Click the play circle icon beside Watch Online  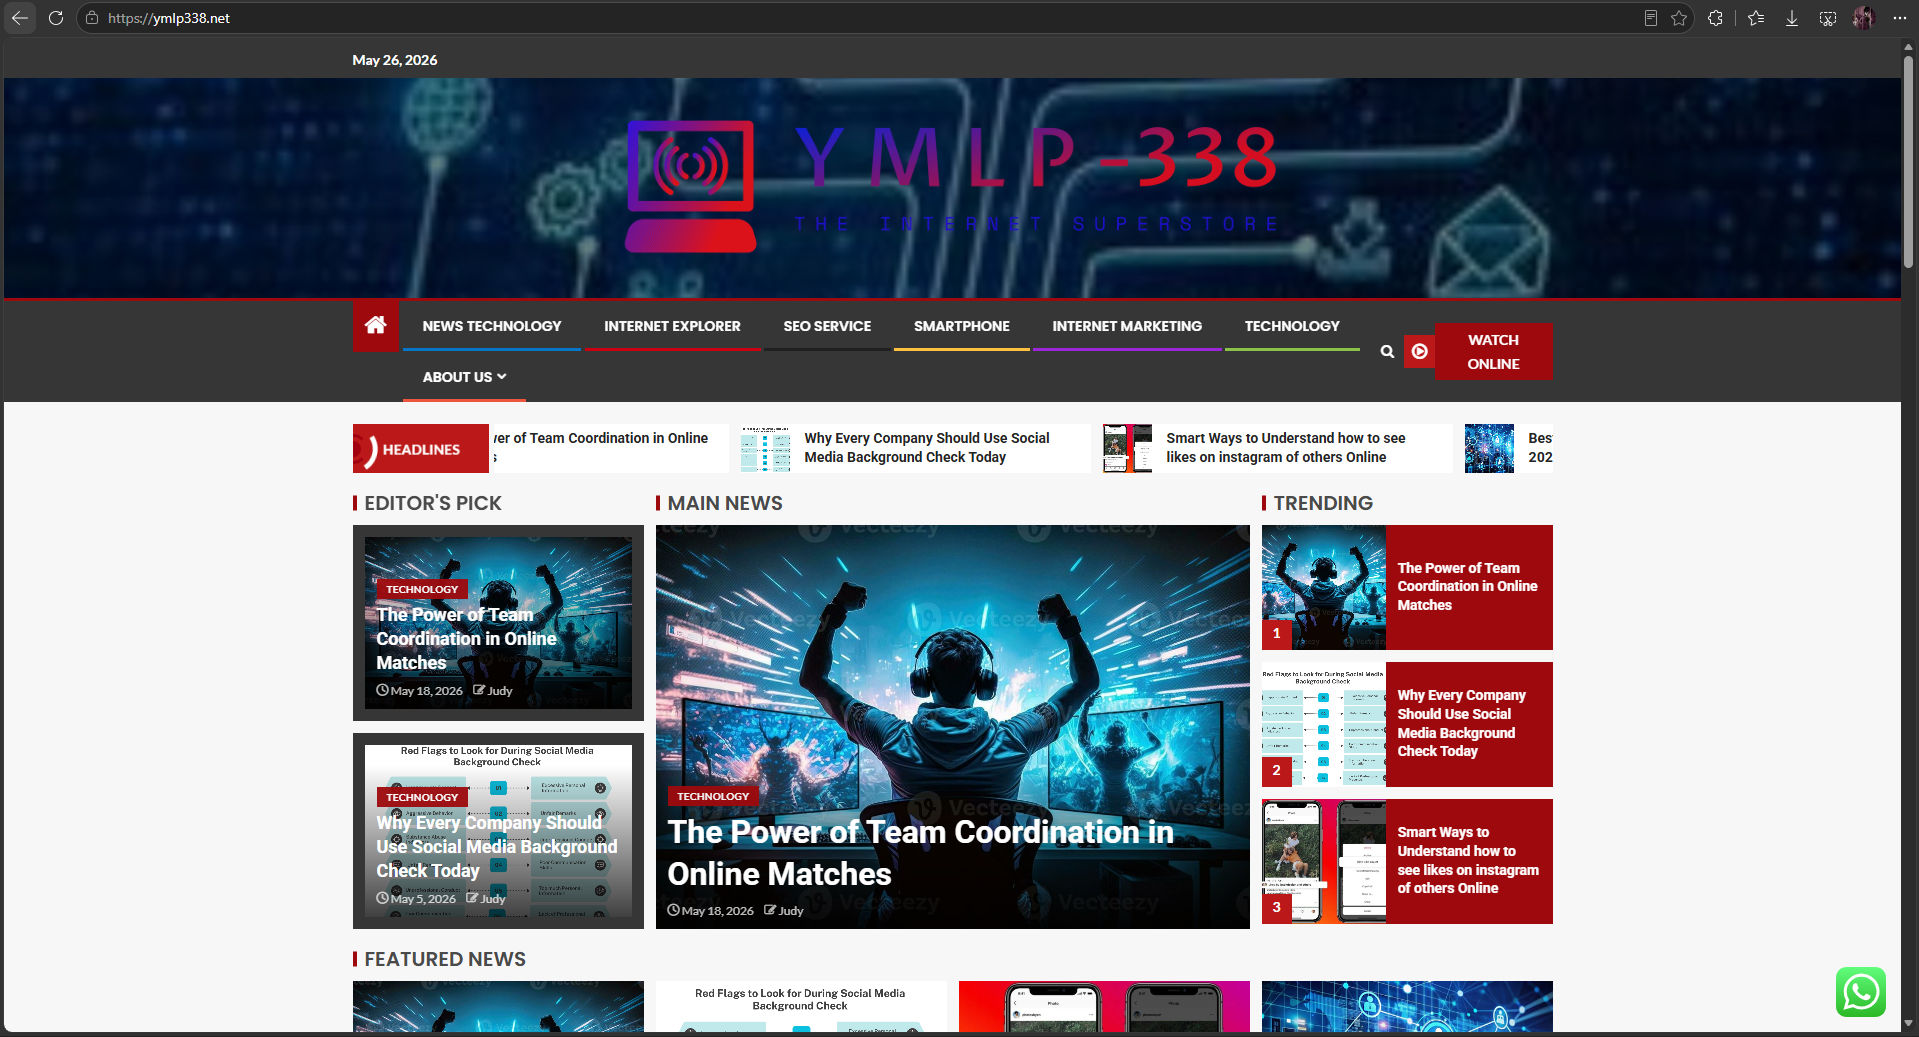(1419, 351)
